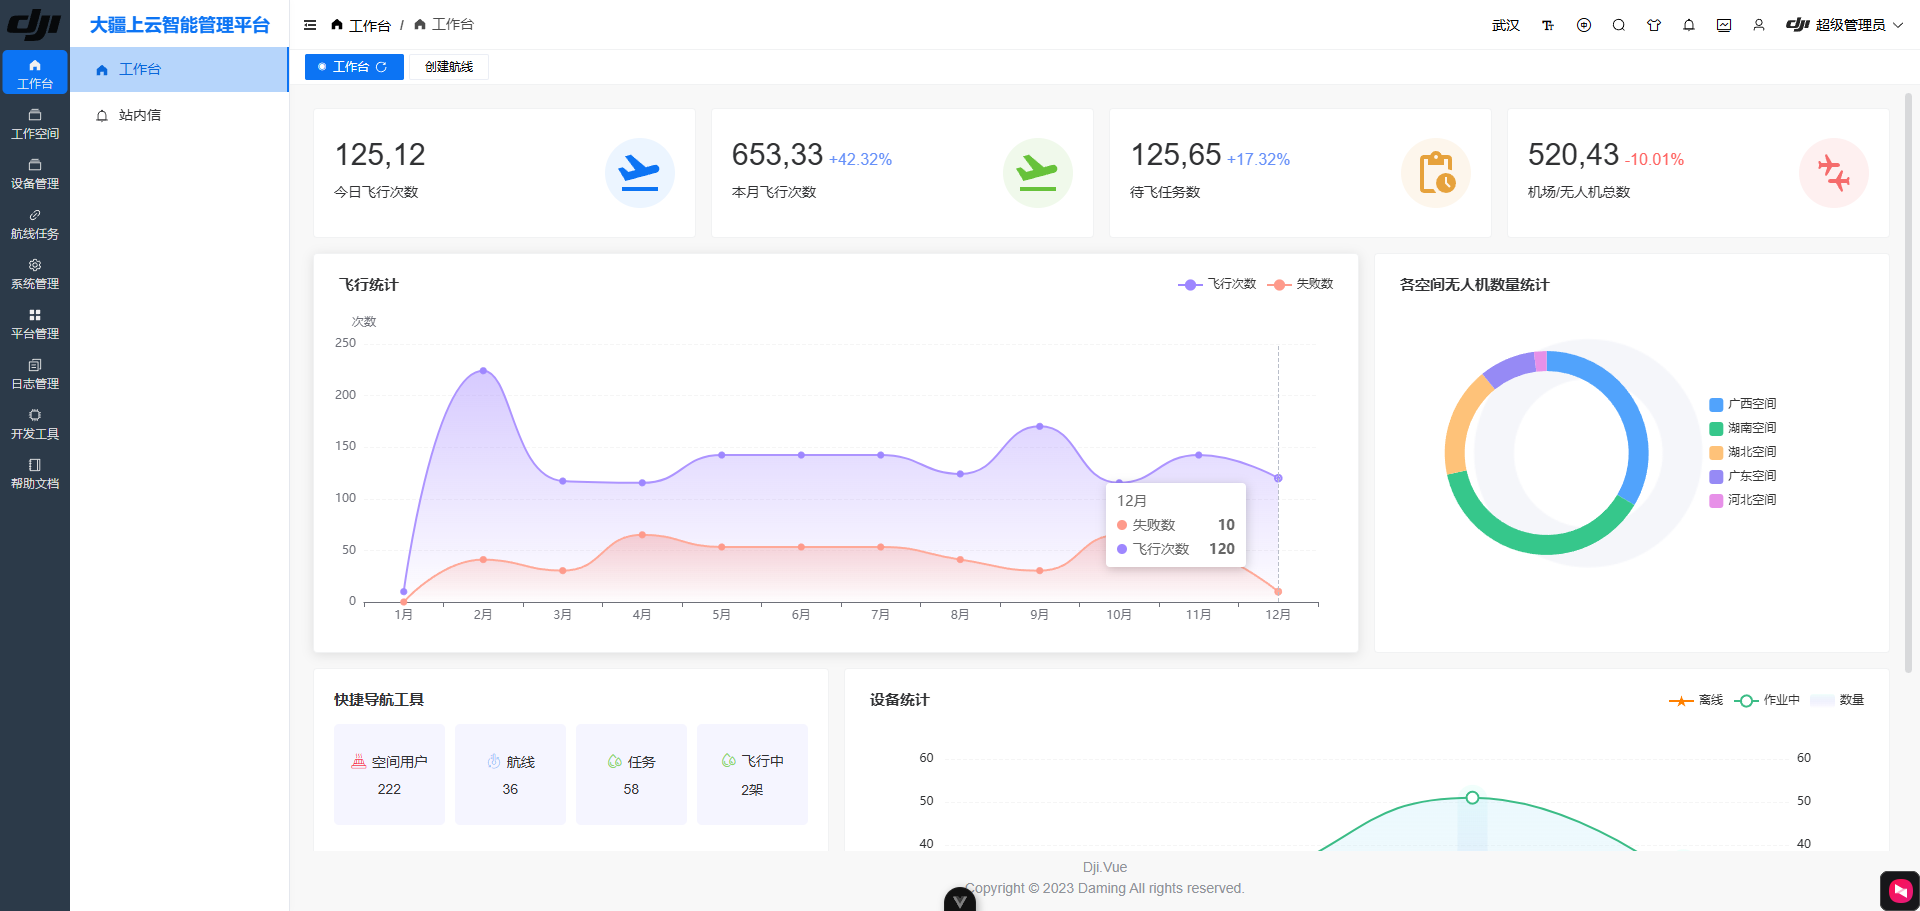Toggle 广东空间 in donut chart legend

[1743, 476]
